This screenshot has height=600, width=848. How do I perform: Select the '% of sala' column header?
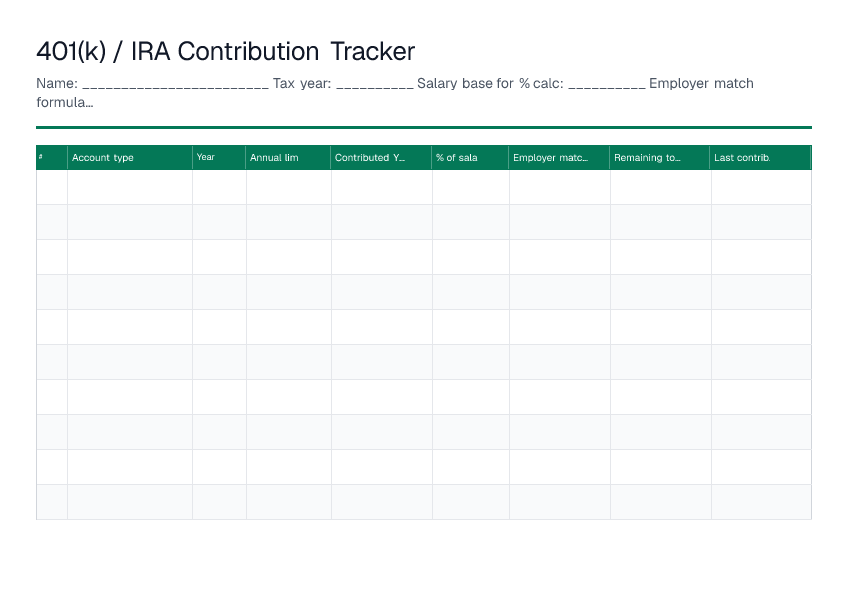pyautogui.click(x=471, y=157)
